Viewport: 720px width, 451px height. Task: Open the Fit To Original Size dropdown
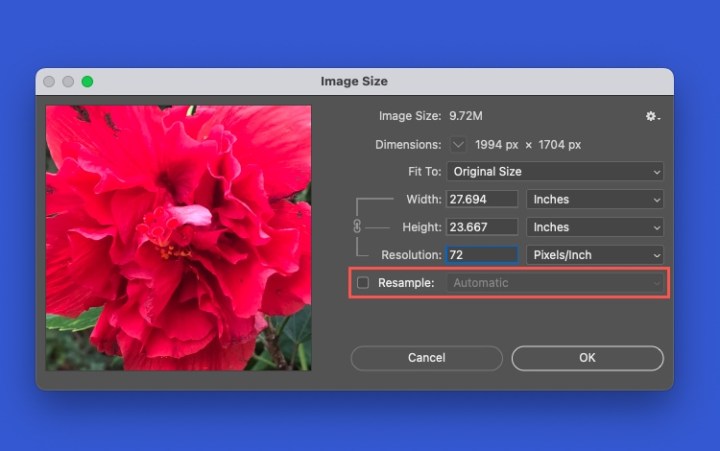point(555,172)
